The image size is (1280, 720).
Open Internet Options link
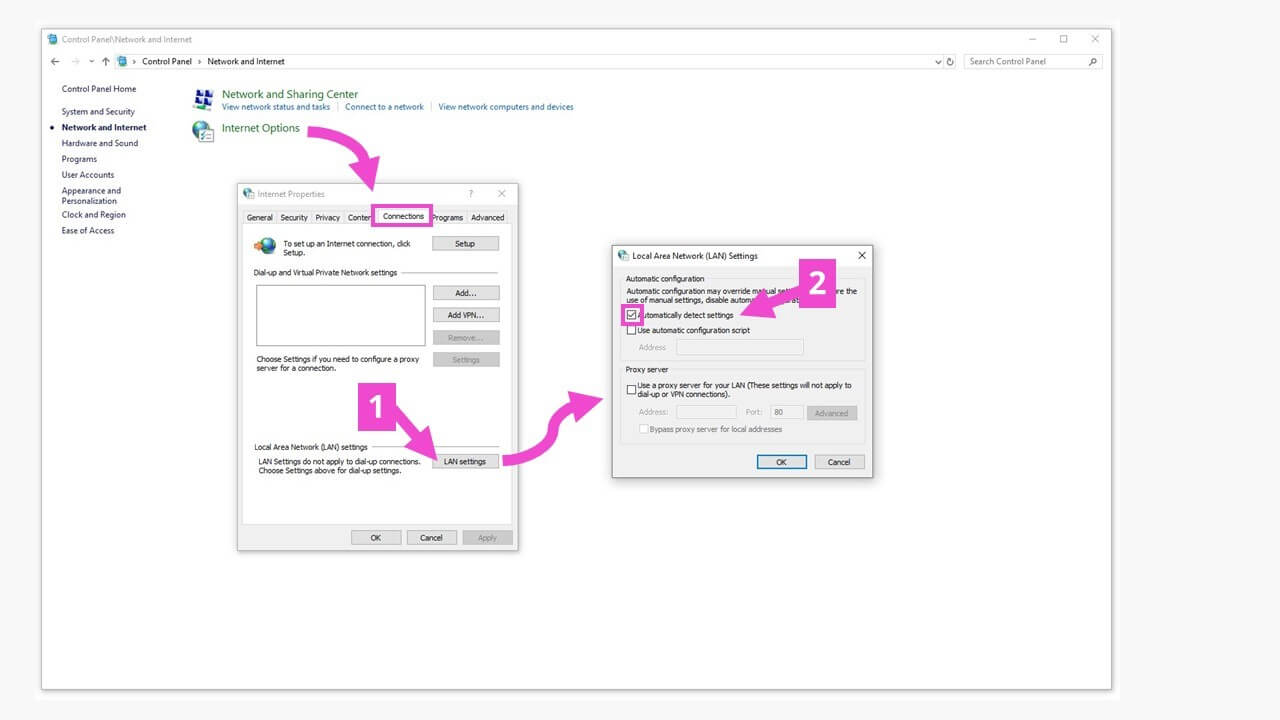coord(261,128)
